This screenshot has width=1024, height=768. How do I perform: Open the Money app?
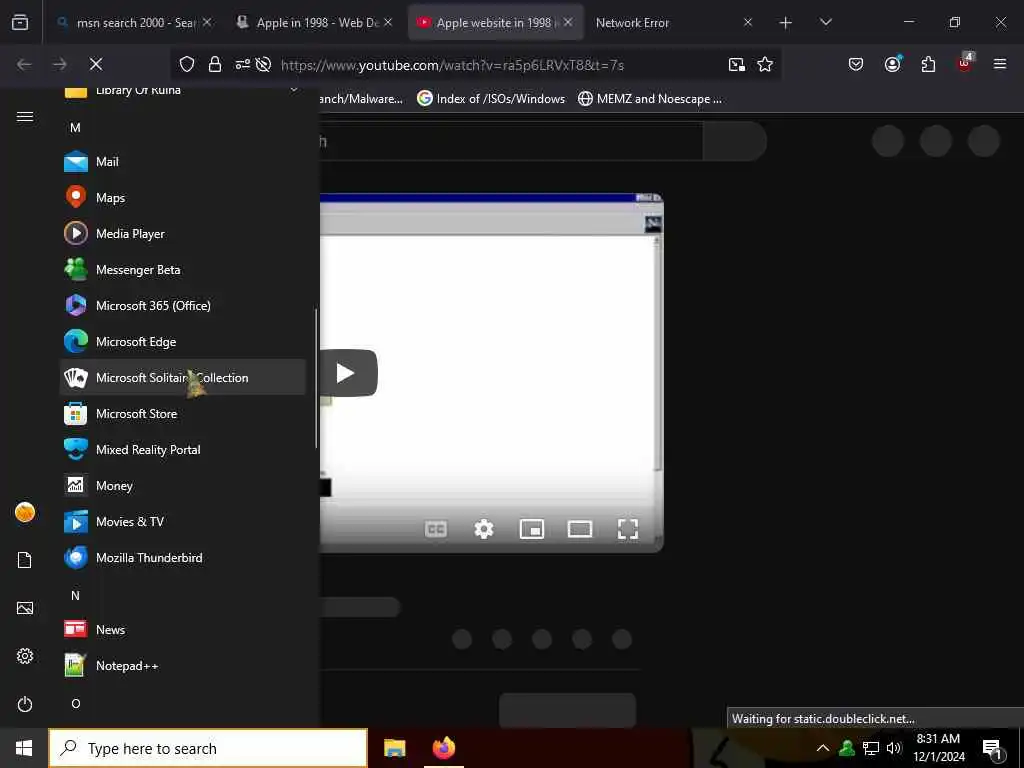tap(182, 485)
